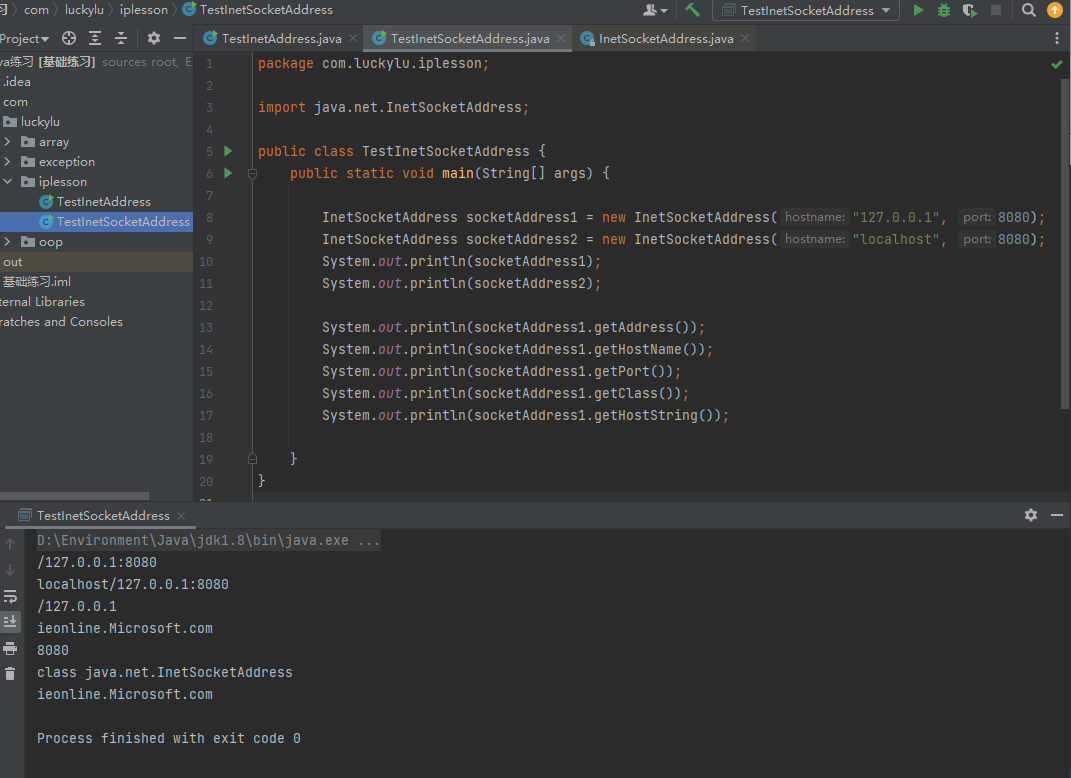Close the TestInetSocketAddress run tab
This screenshot has width=1071, height=778.
click(181, 516)
